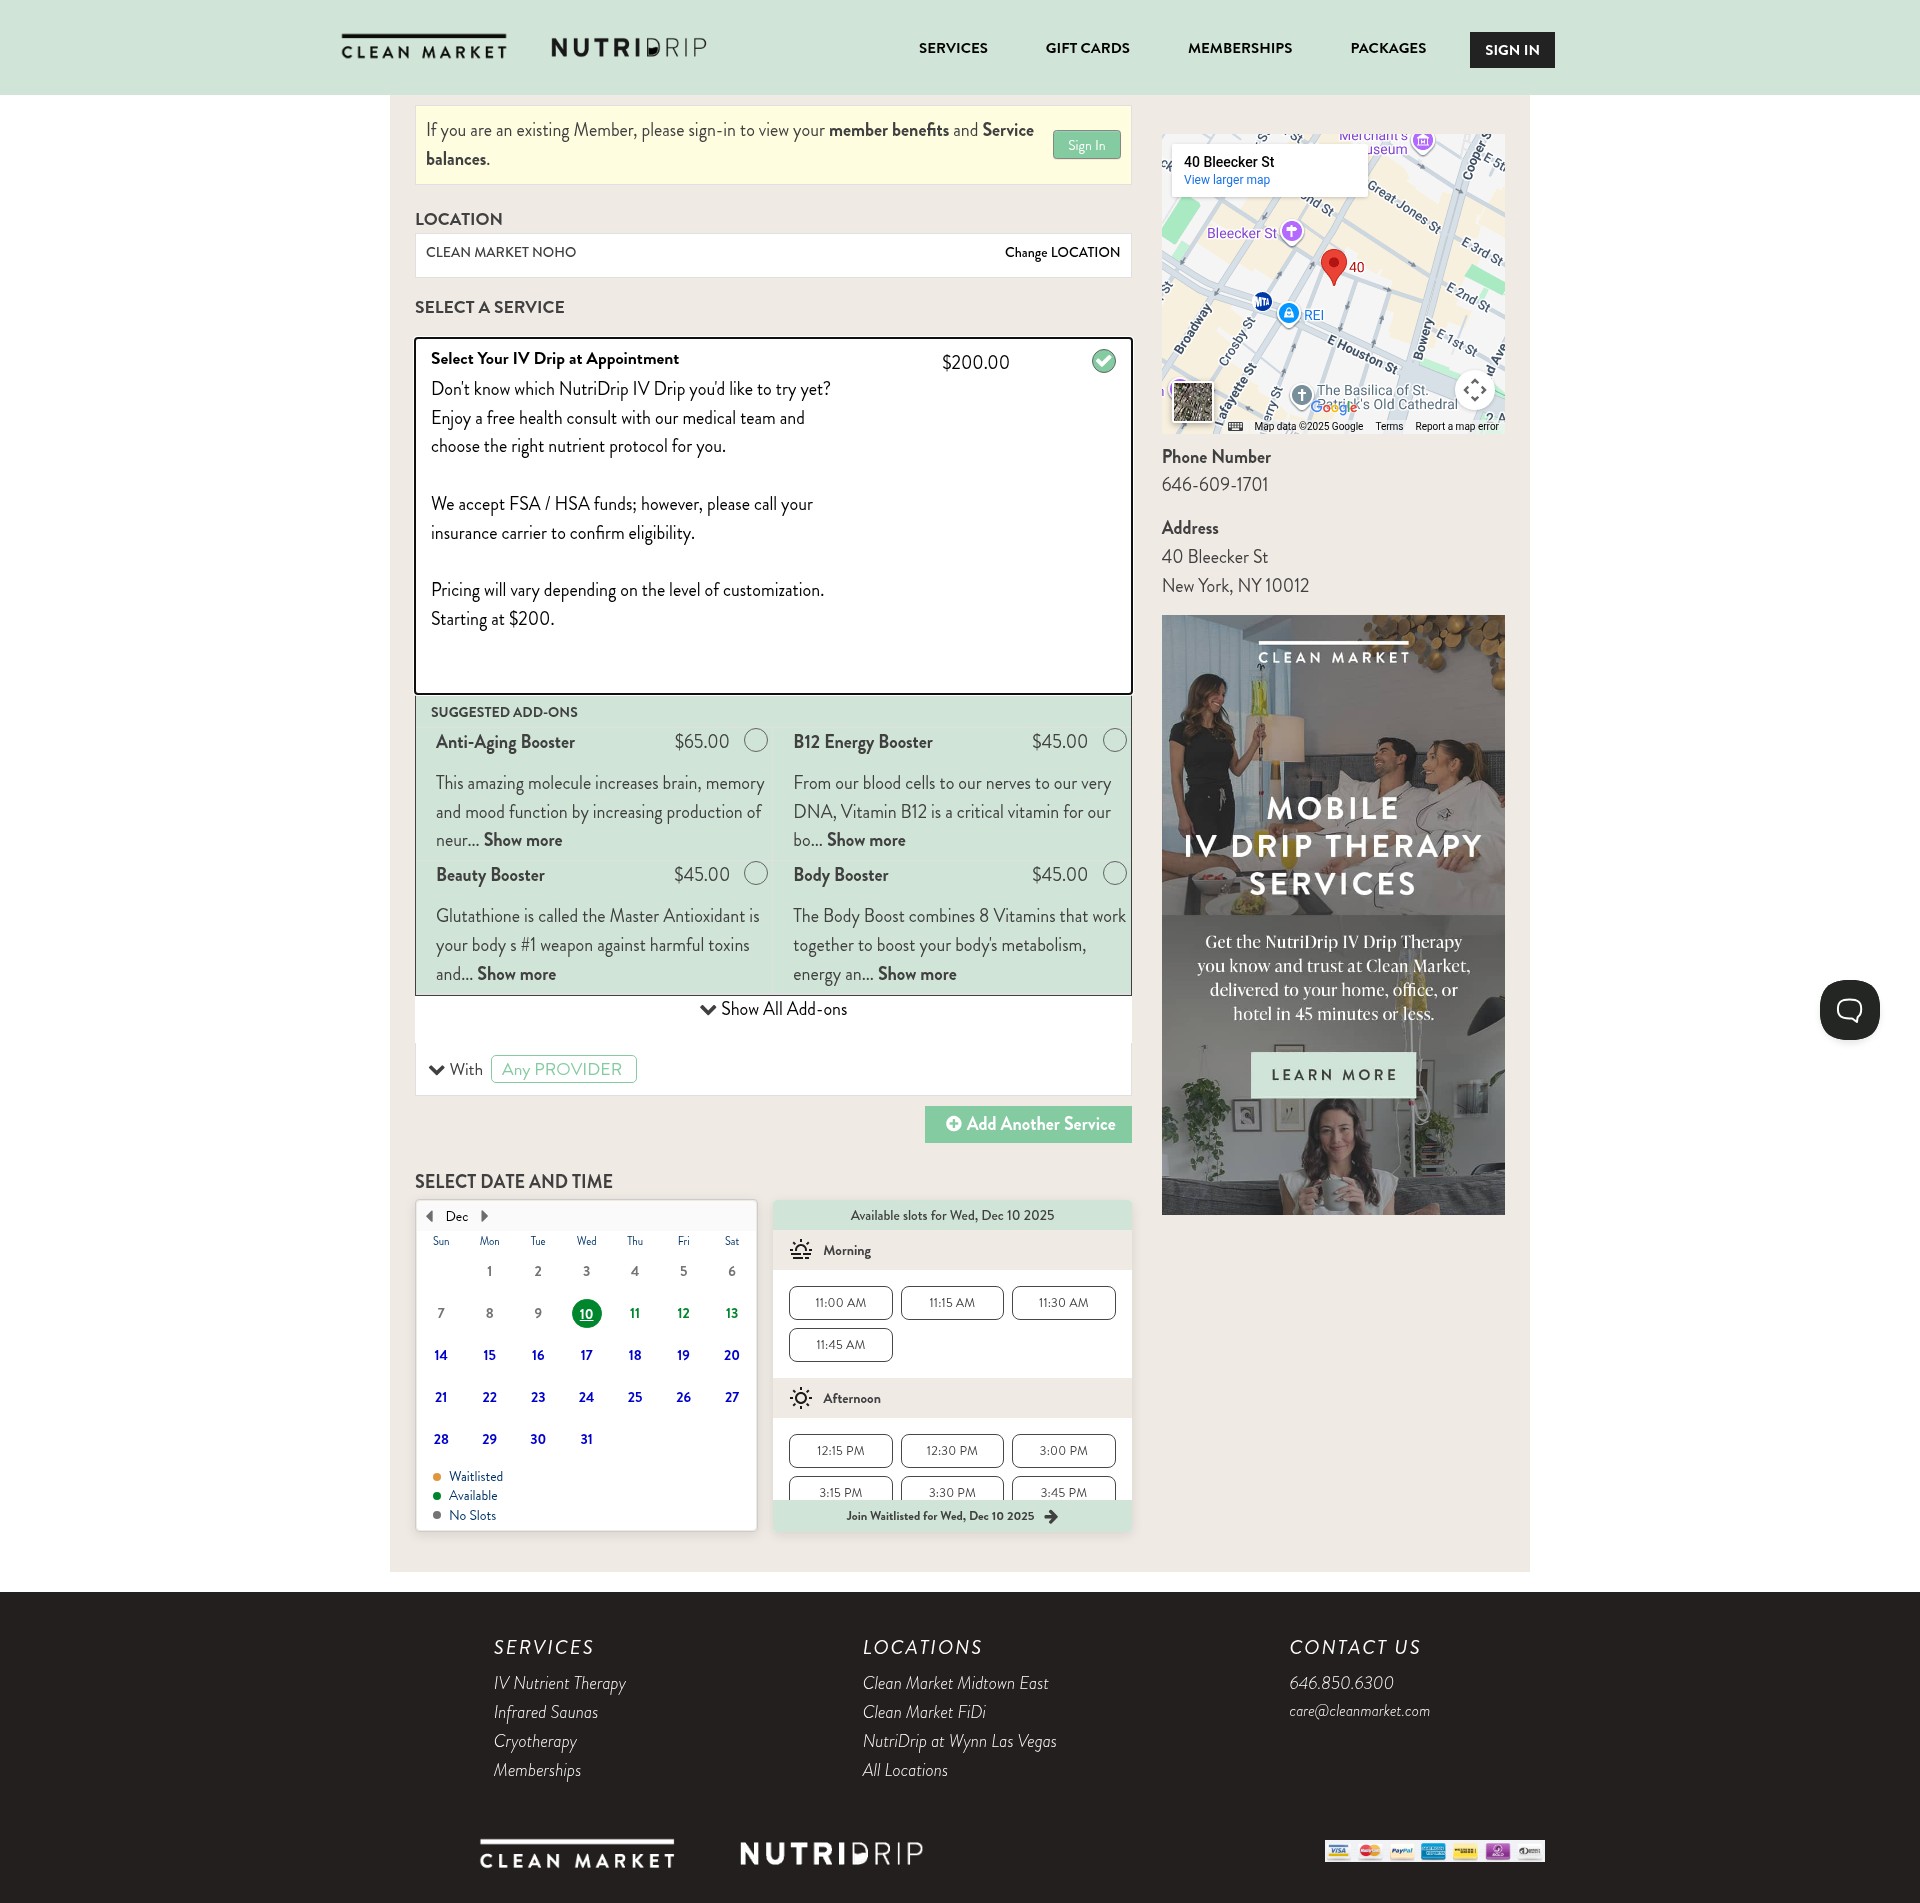Select December 11 on calendar

(635, 1313)
